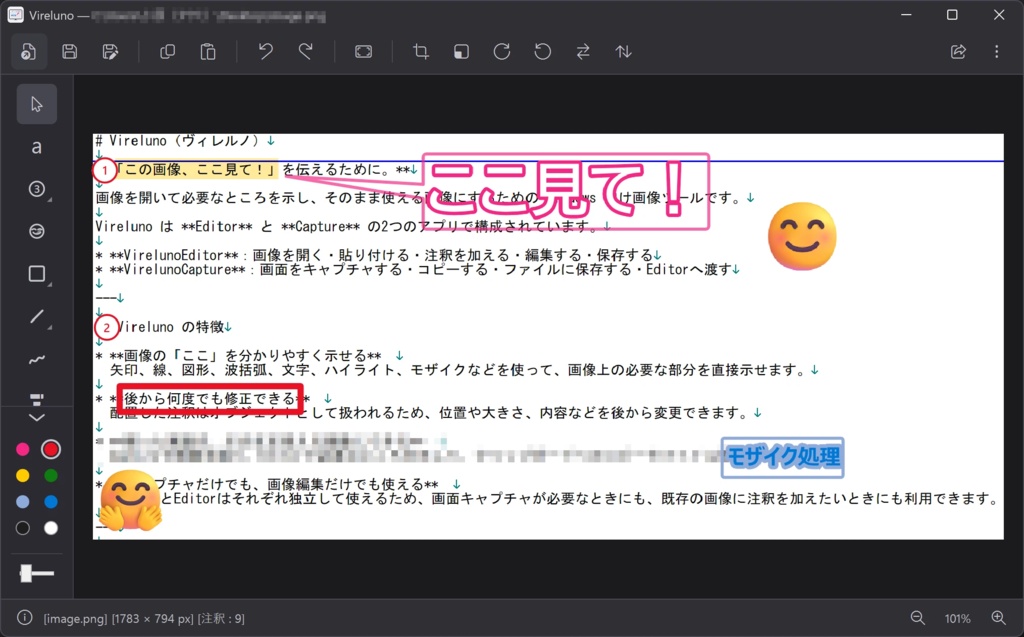Undo the last edit

click(265, 52)
